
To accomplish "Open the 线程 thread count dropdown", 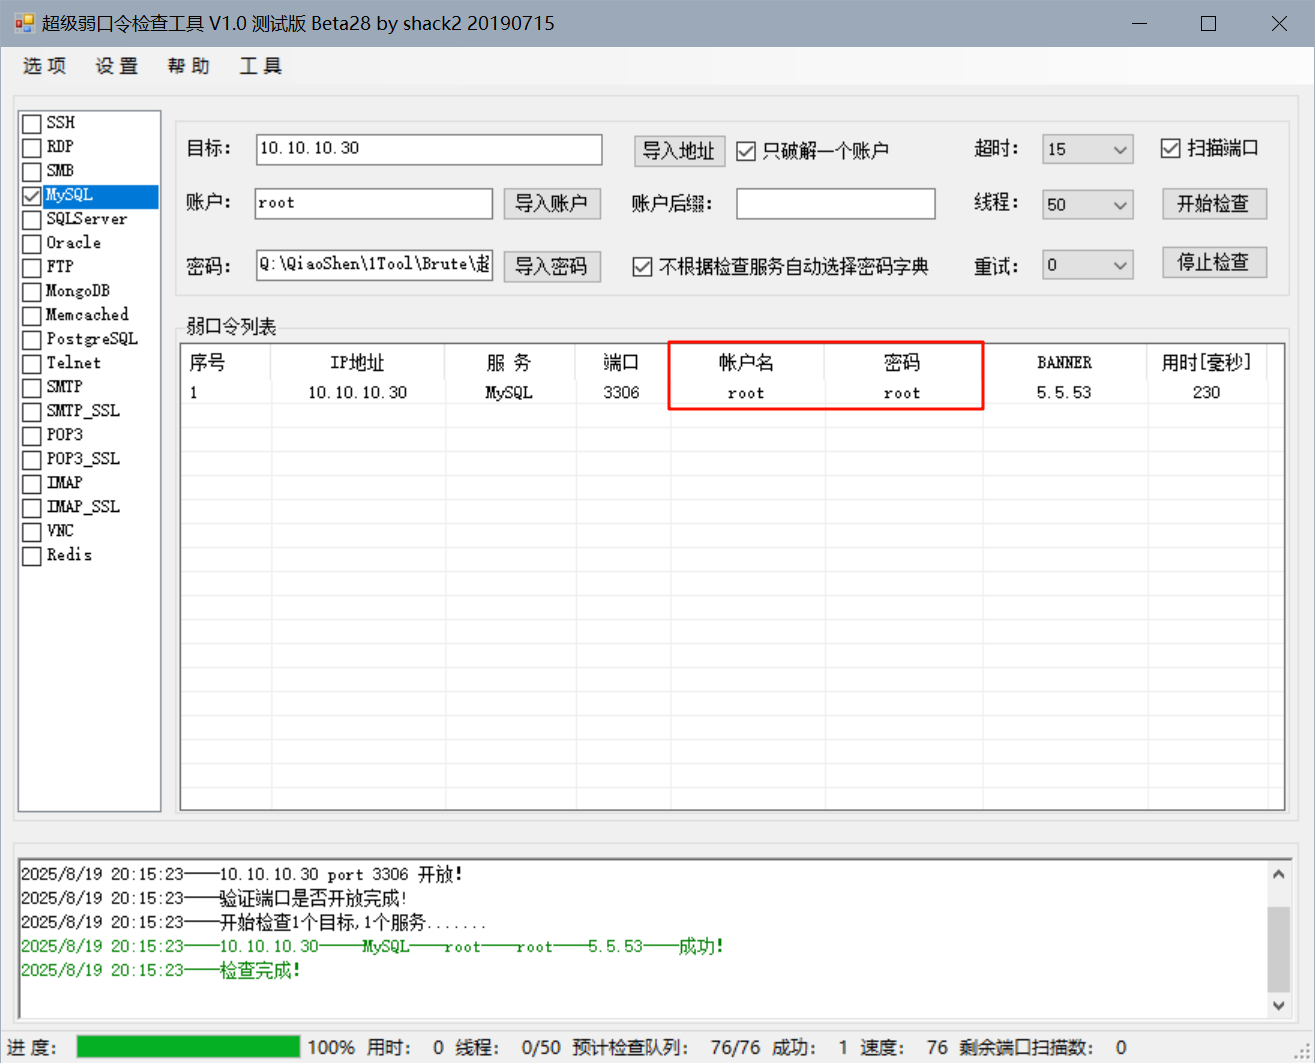I will pyautogui.click(x=1119, y=205).
